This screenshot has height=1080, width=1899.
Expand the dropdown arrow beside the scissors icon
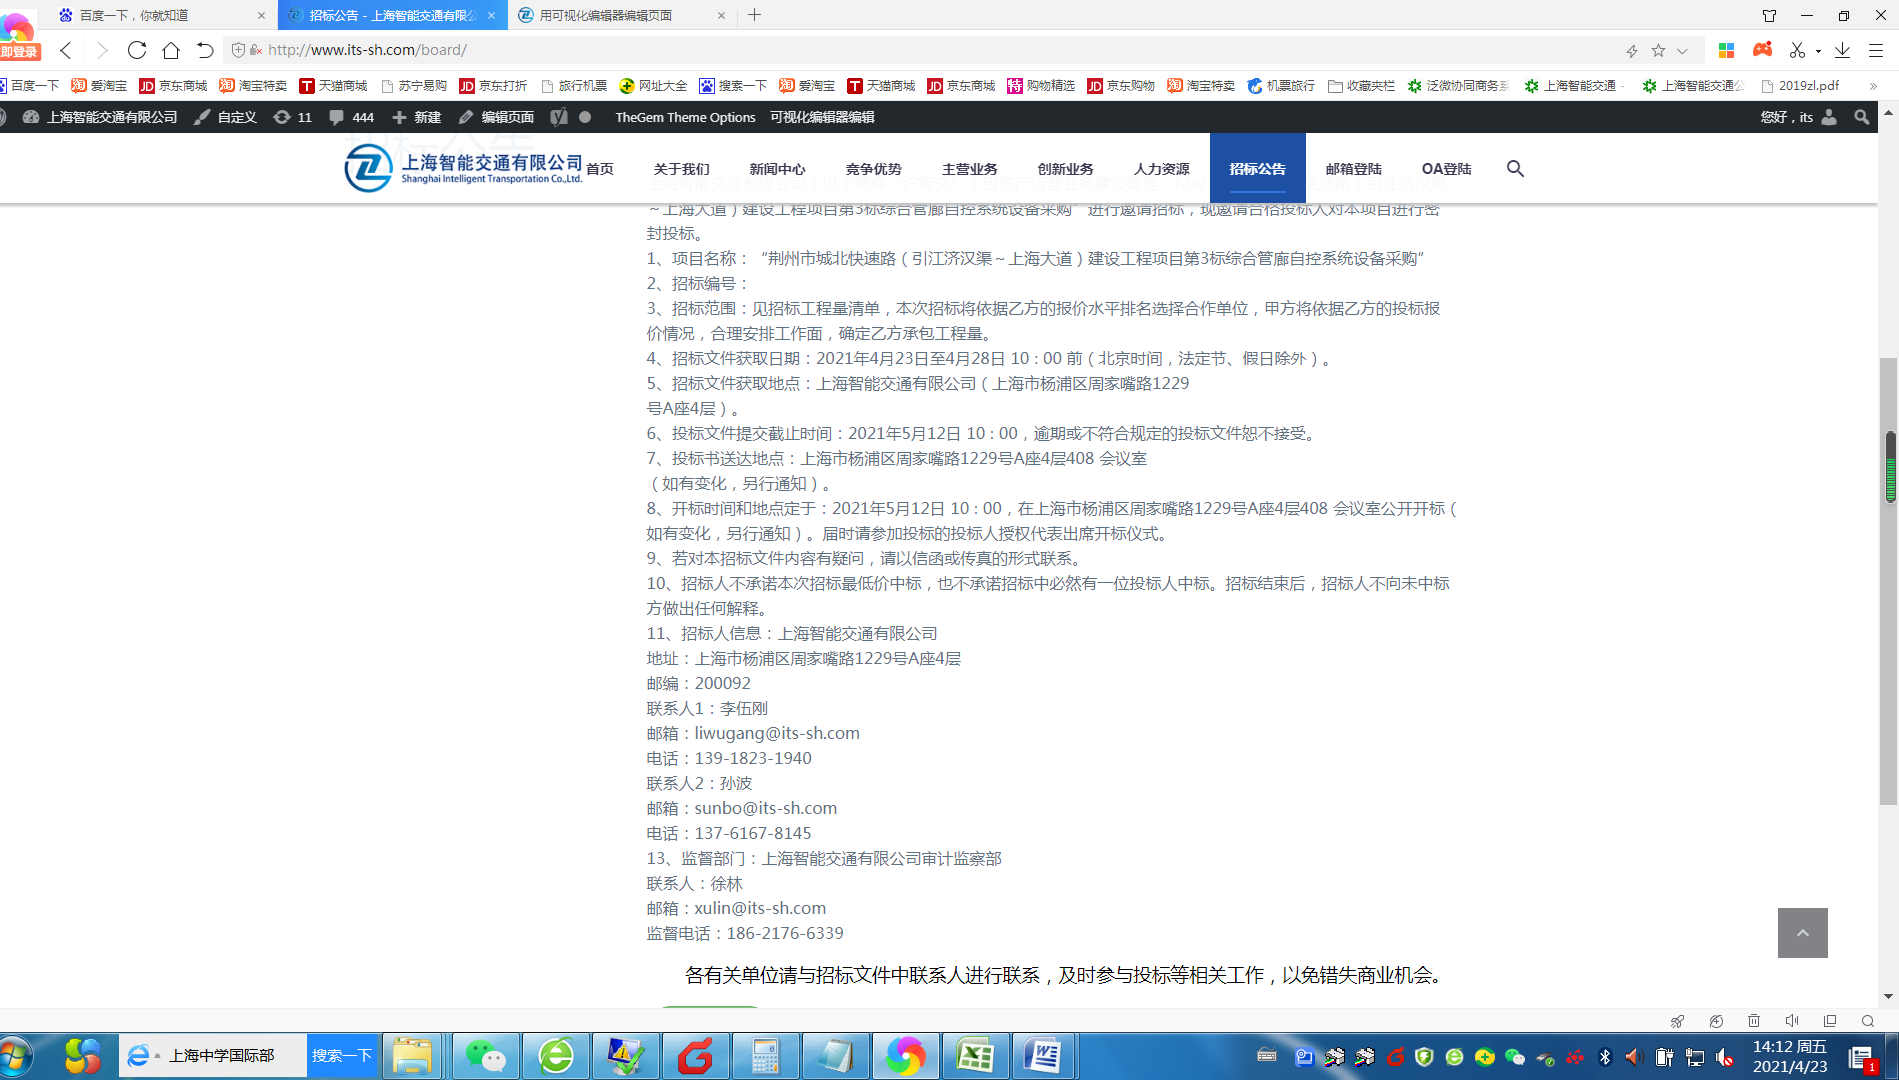1818,51
